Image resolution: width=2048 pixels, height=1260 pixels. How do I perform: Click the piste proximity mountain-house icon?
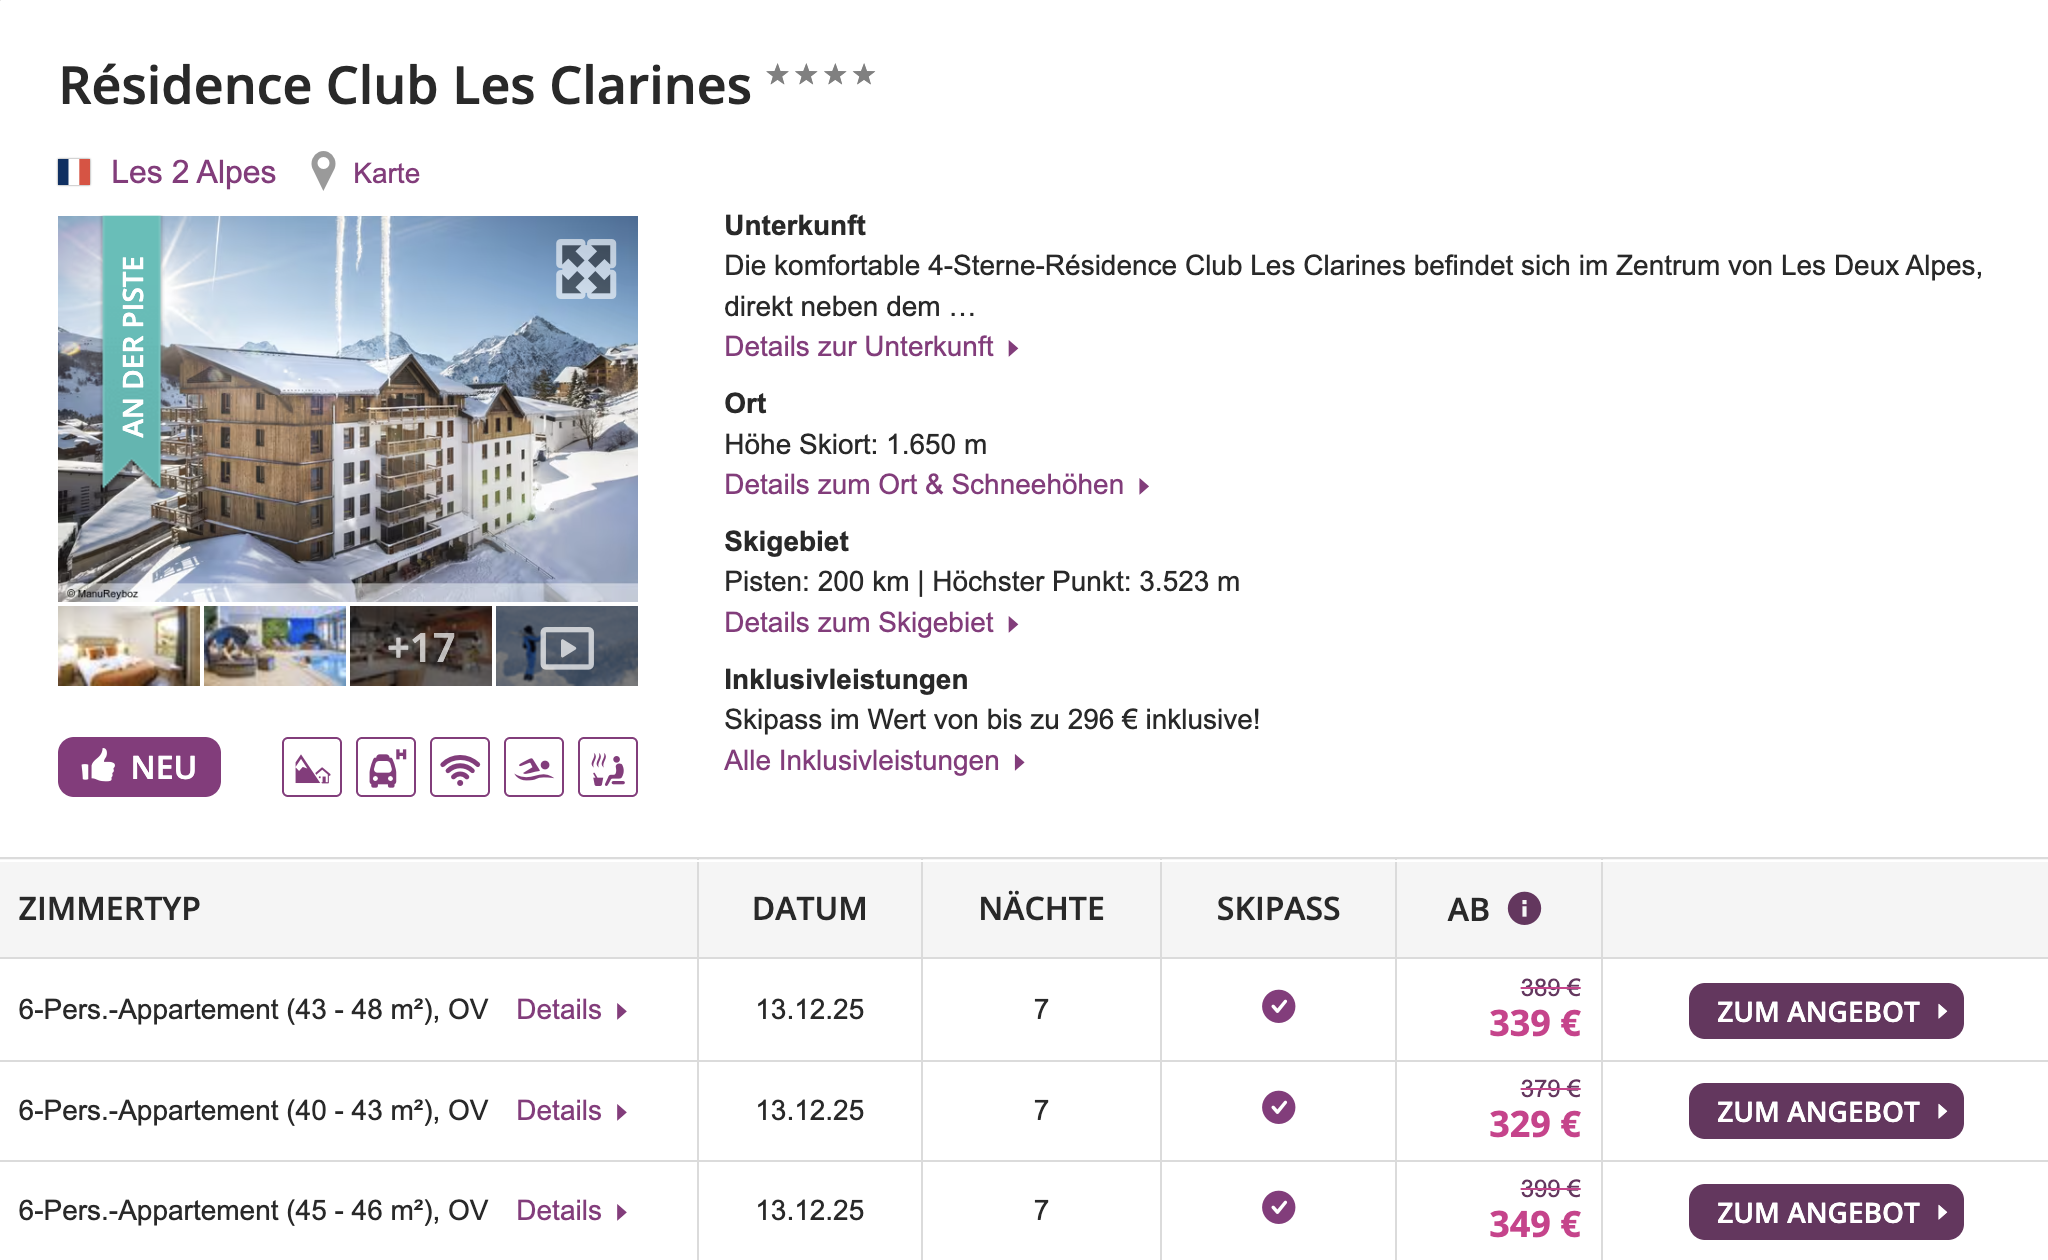coord(312,767)
